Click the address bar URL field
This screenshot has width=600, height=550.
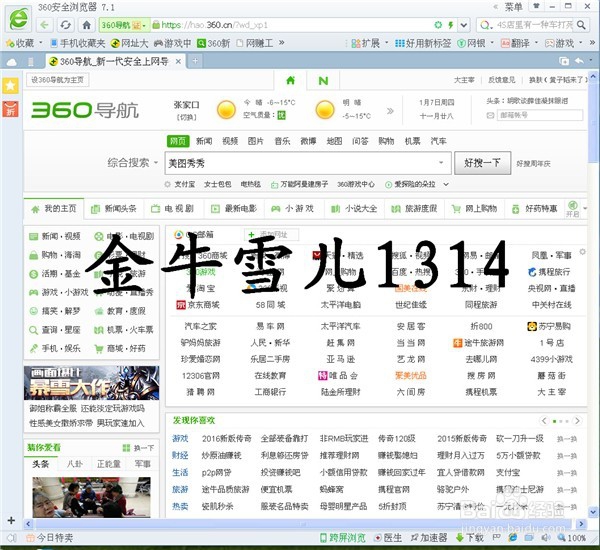[291, 25]
